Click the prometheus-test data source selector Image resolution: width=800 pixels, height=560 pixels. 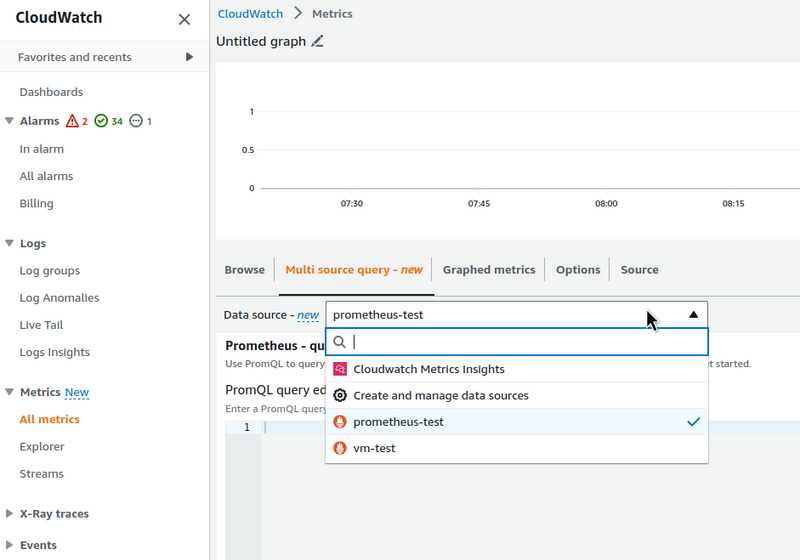click(x=516, y=315)
